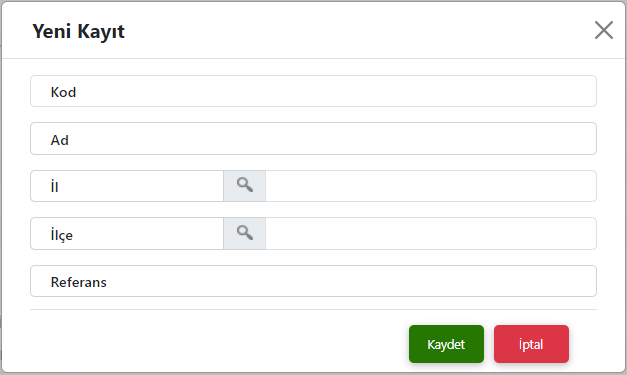Cancel with the İptal button
627x375 pixels.
[x=531, y=344]
